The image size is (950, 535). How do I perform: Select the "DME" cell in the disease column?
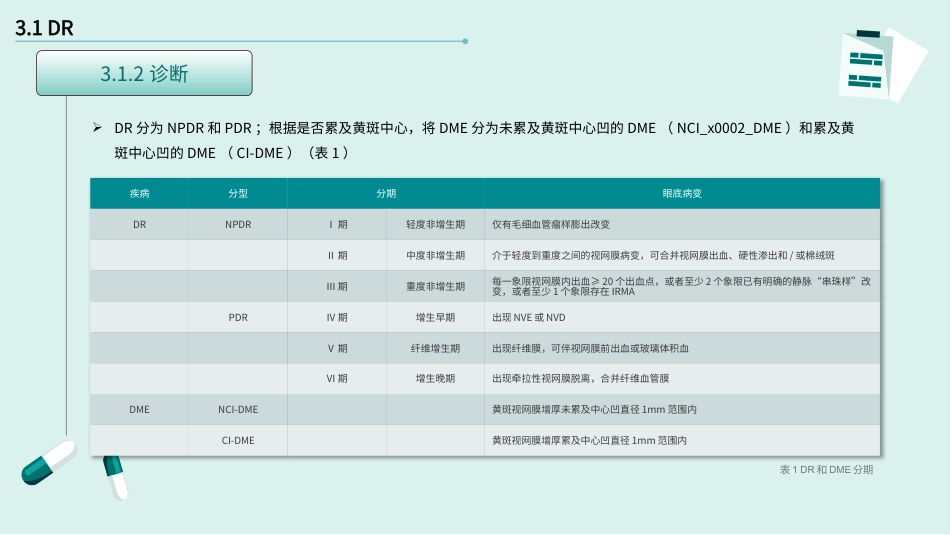point(139,410)
